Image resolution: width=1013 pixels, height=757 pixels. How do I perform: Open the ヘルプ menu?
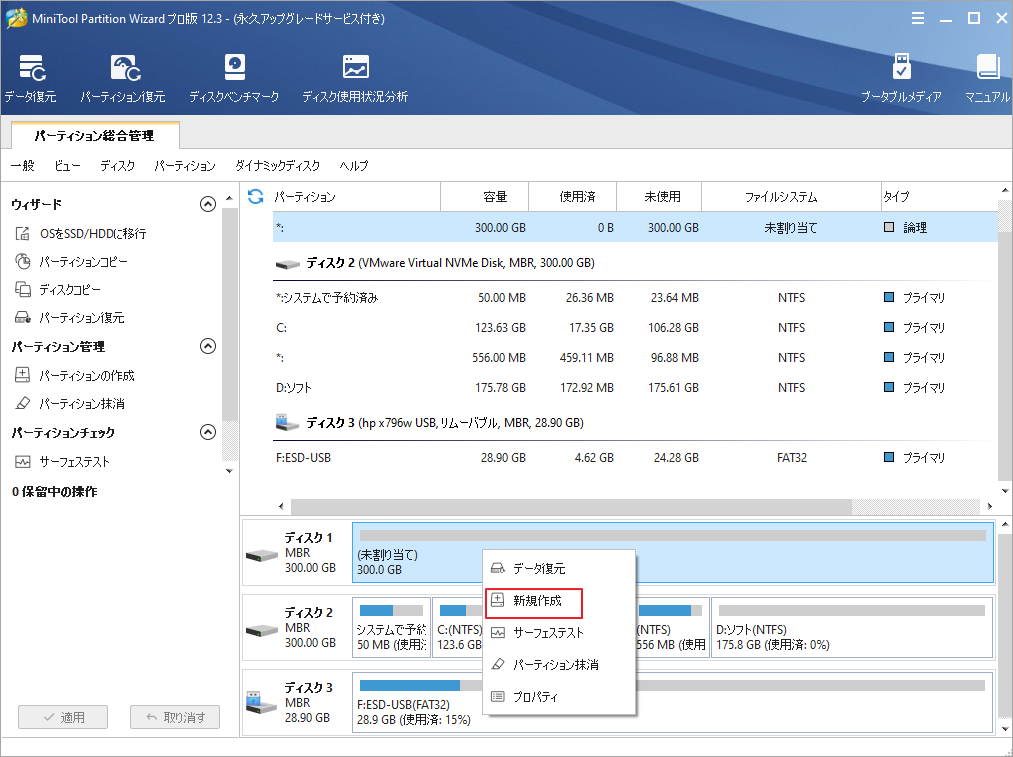(x=354, y=166)
